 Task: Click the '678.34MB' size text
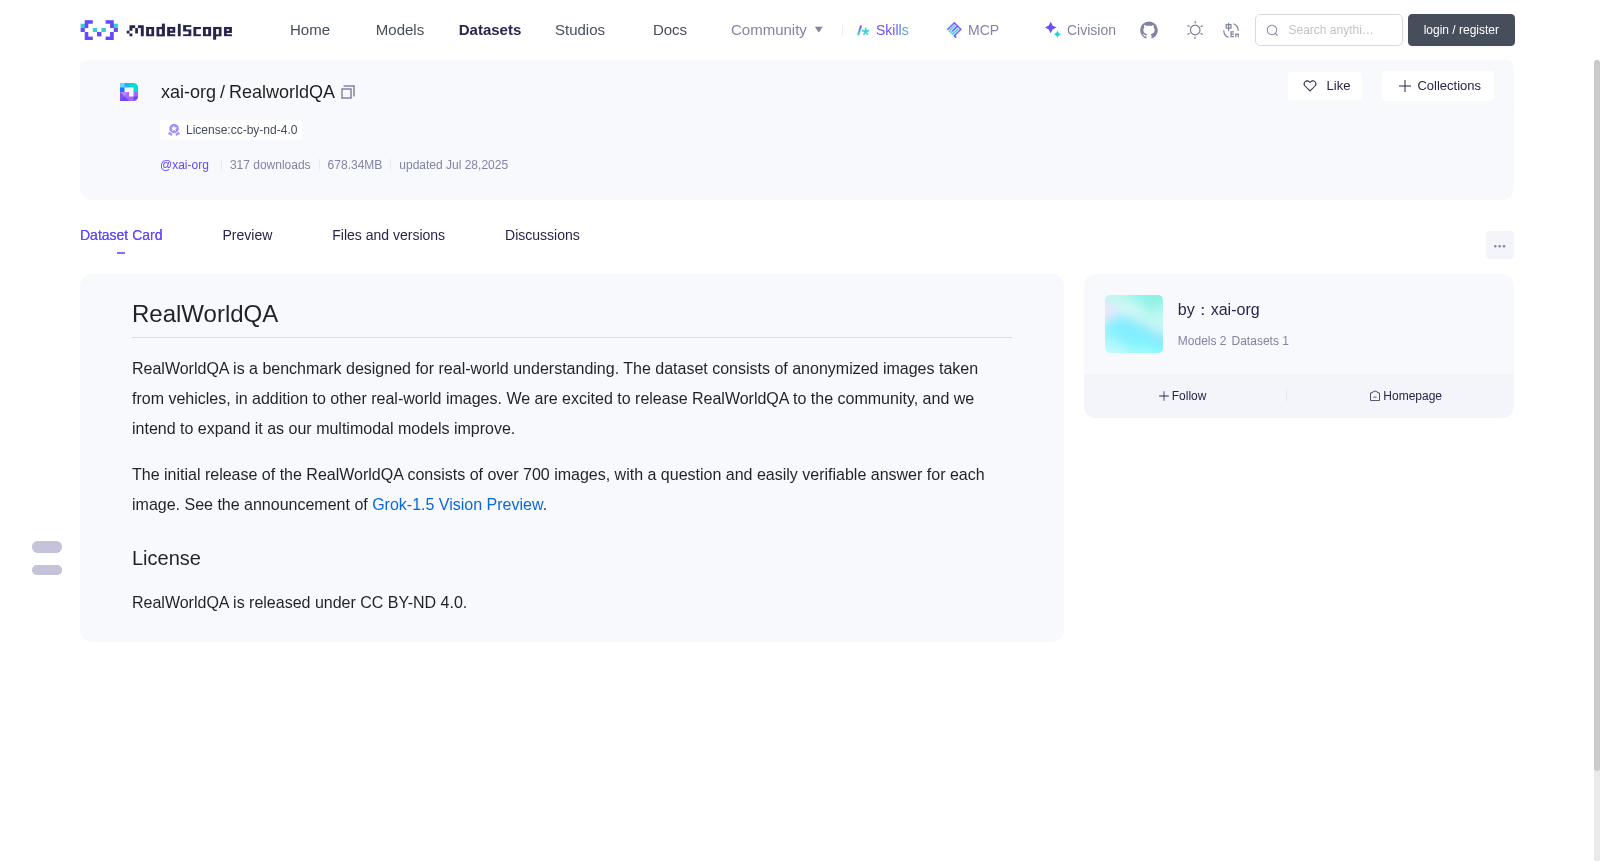(355, 165)
